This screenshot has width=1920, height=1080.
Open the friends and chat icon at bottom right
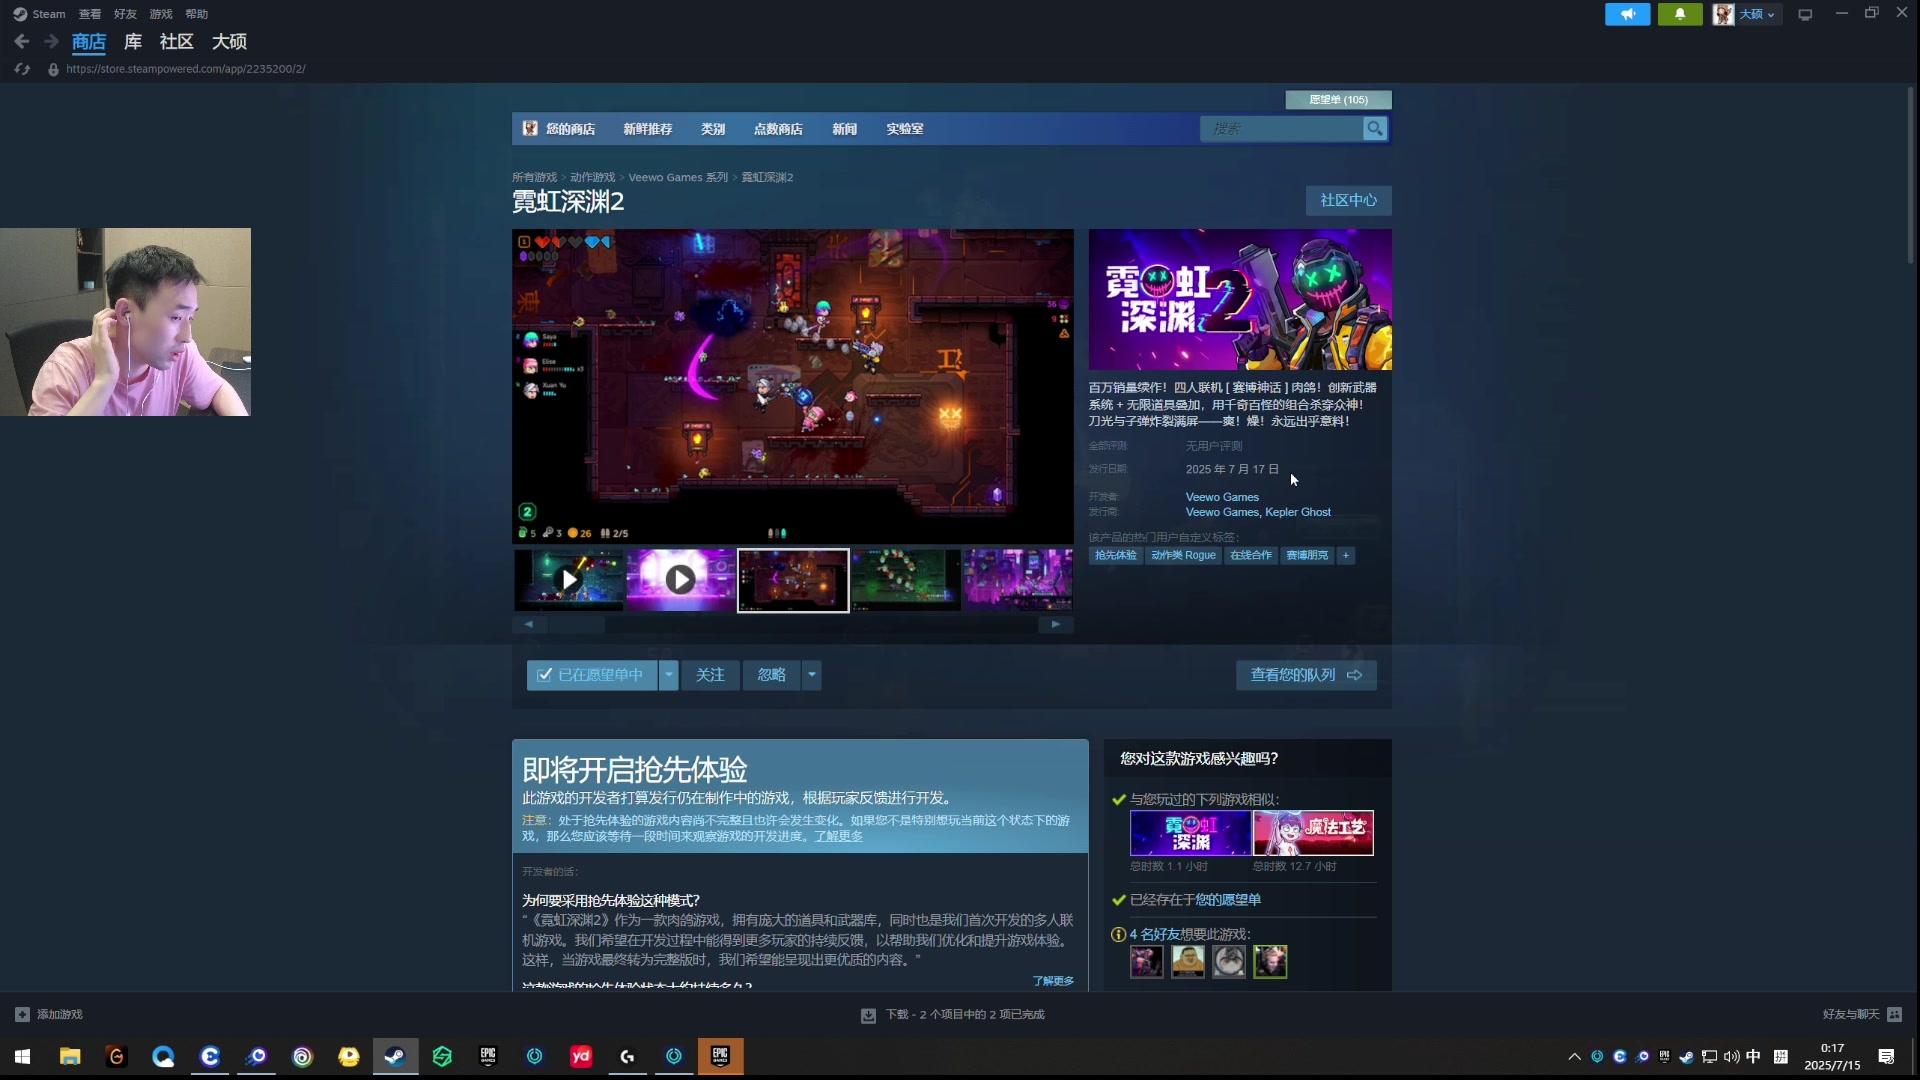[1894, 1014]
